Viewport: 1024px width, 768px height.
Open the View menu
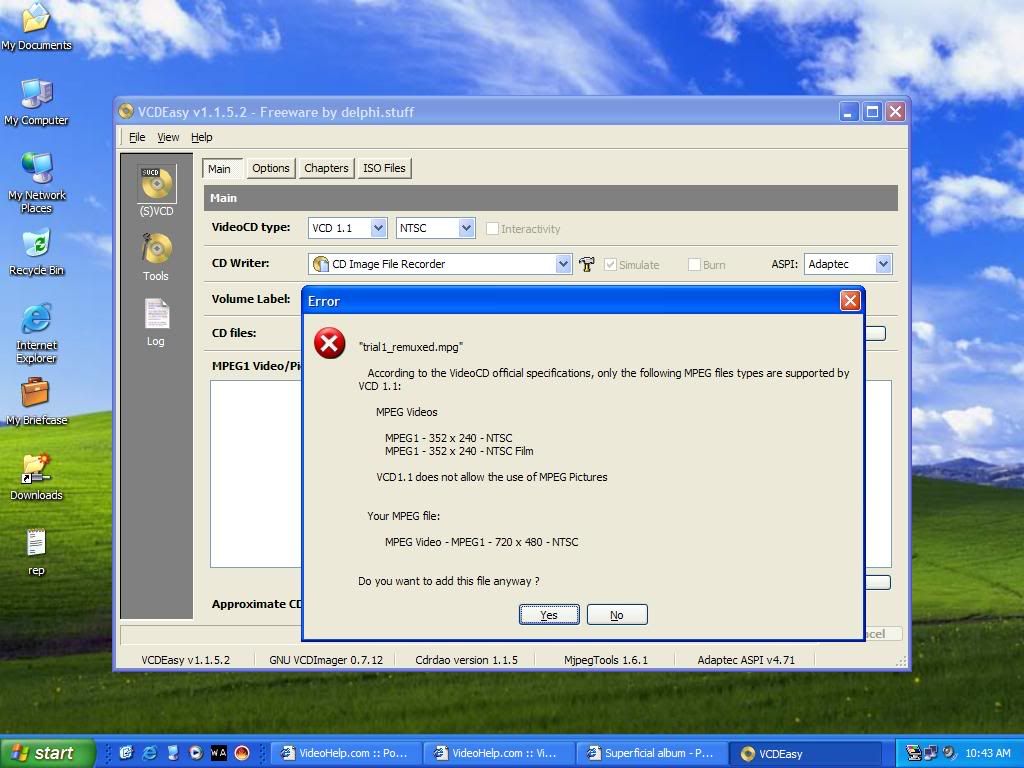point(168,137)
